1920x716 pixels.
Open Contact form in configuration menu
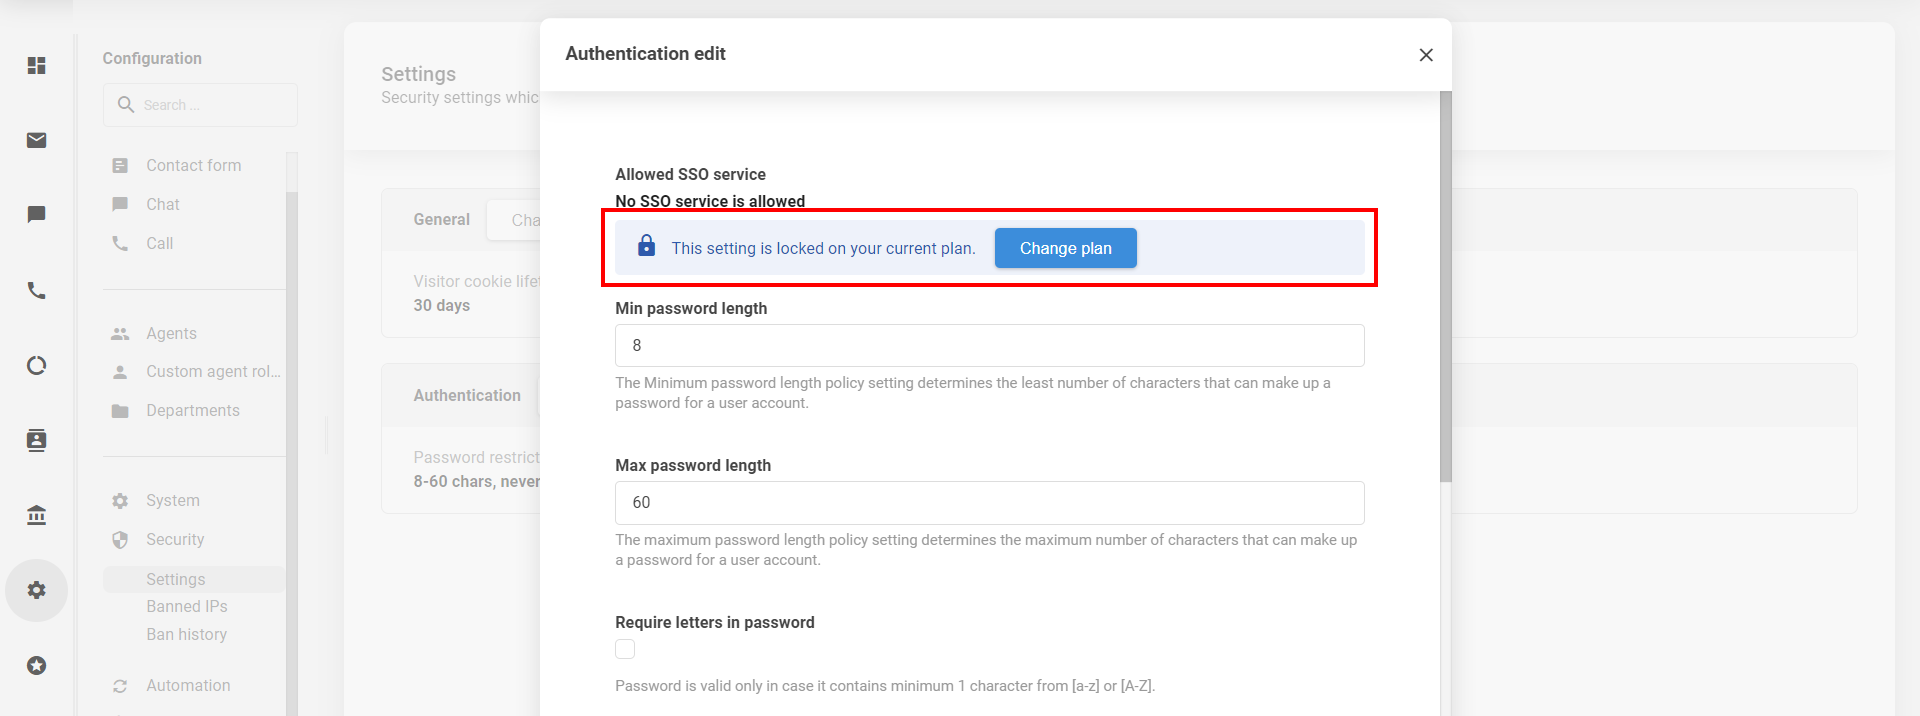193,165
